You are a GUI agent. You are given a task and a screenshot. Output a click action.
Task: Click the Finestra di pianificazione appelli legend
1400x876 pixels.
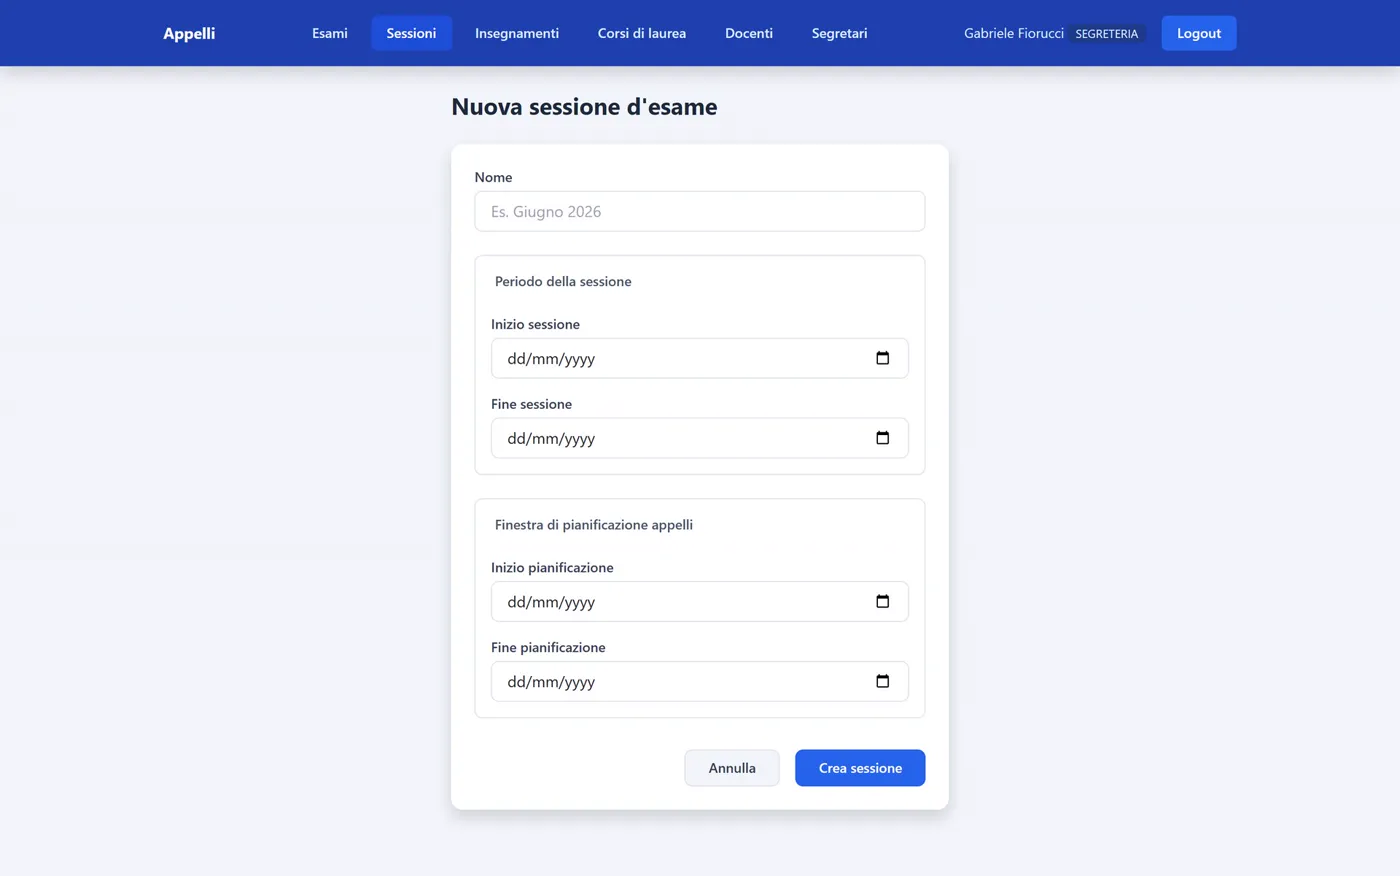594,524
